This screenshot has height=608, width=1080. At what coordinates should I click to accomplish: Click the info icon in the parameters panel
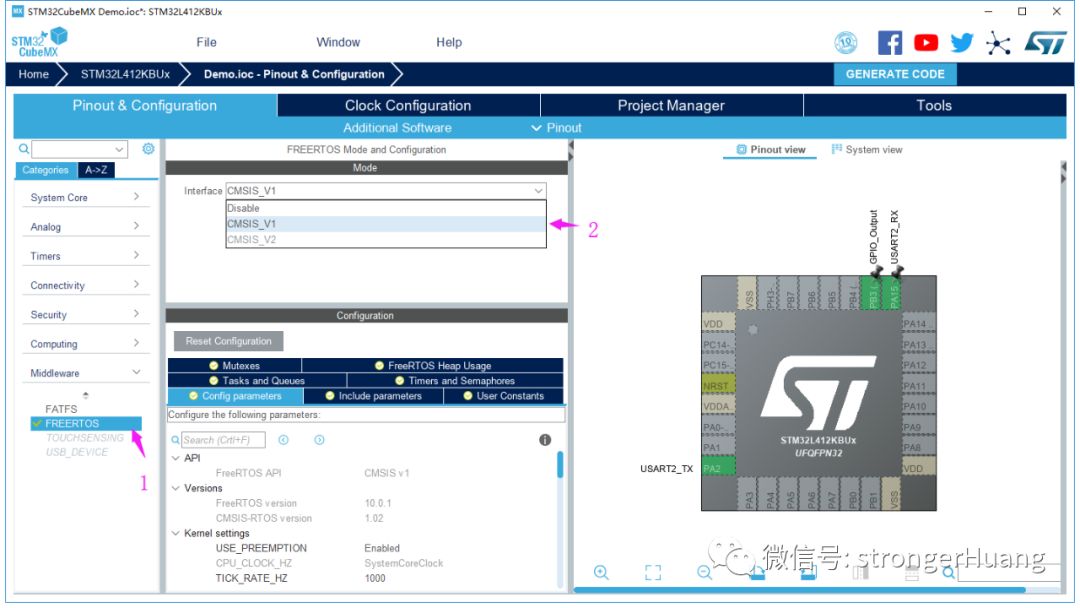(545, 440)
